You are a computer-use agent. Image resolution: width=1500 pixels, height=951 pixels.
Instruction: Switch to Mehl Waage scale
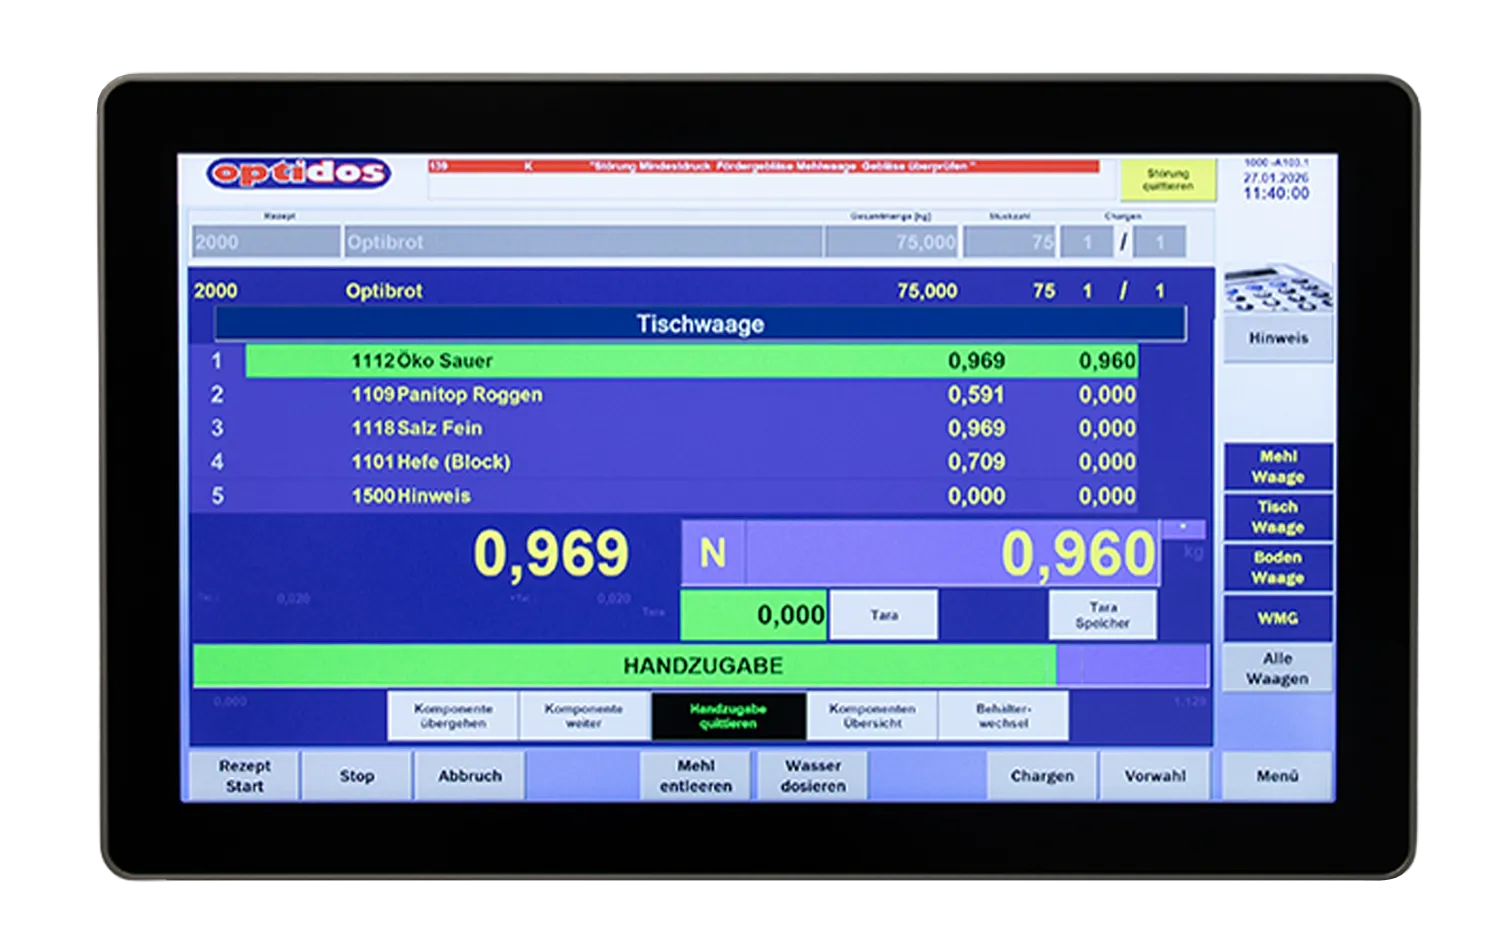tap(1278, 467)
